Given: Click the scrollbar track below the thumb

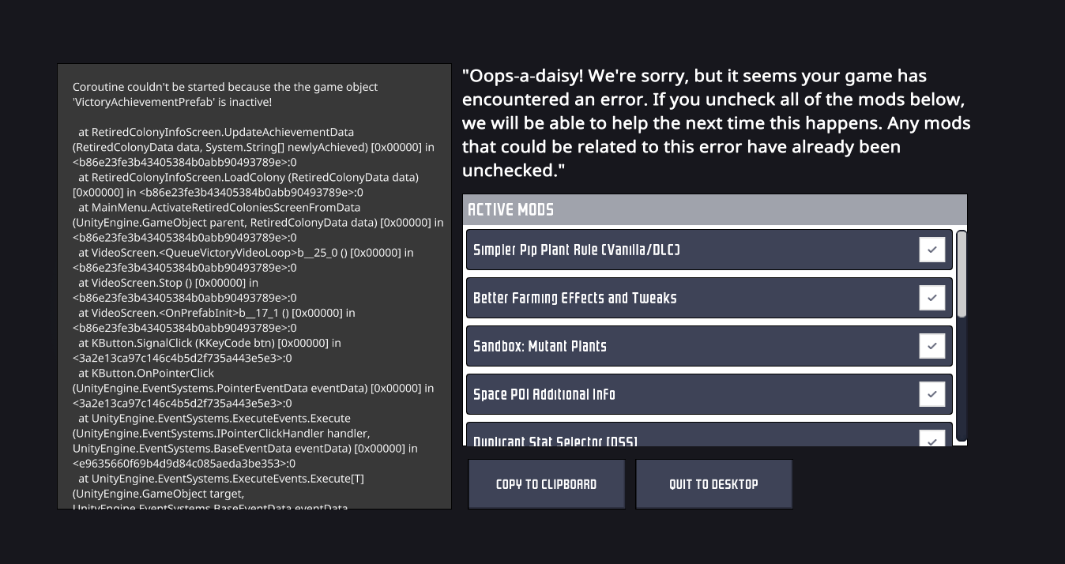Looking at the screenshot, I should coord(961,380).
